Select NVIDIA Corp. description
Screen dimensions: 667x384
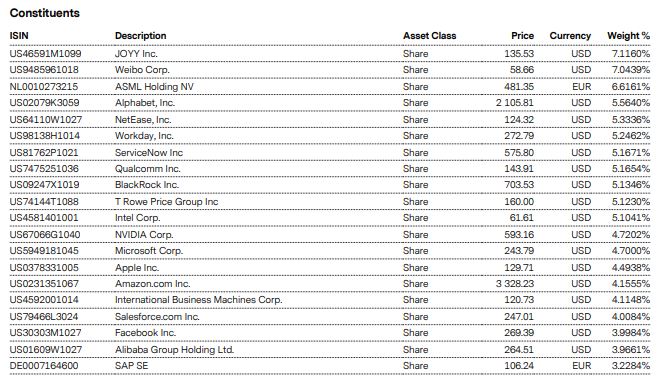tap(144, 235)
